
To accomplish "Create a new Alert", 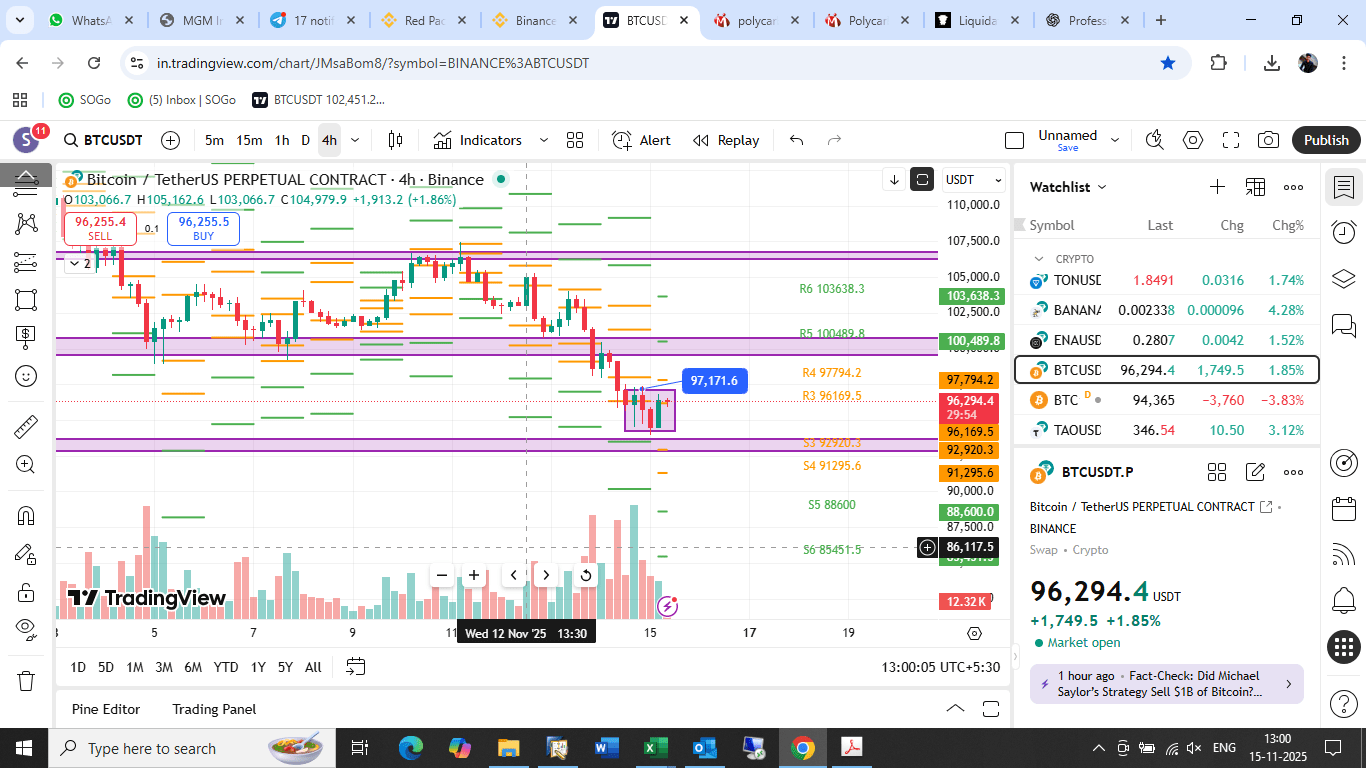I will coord(642,140).
